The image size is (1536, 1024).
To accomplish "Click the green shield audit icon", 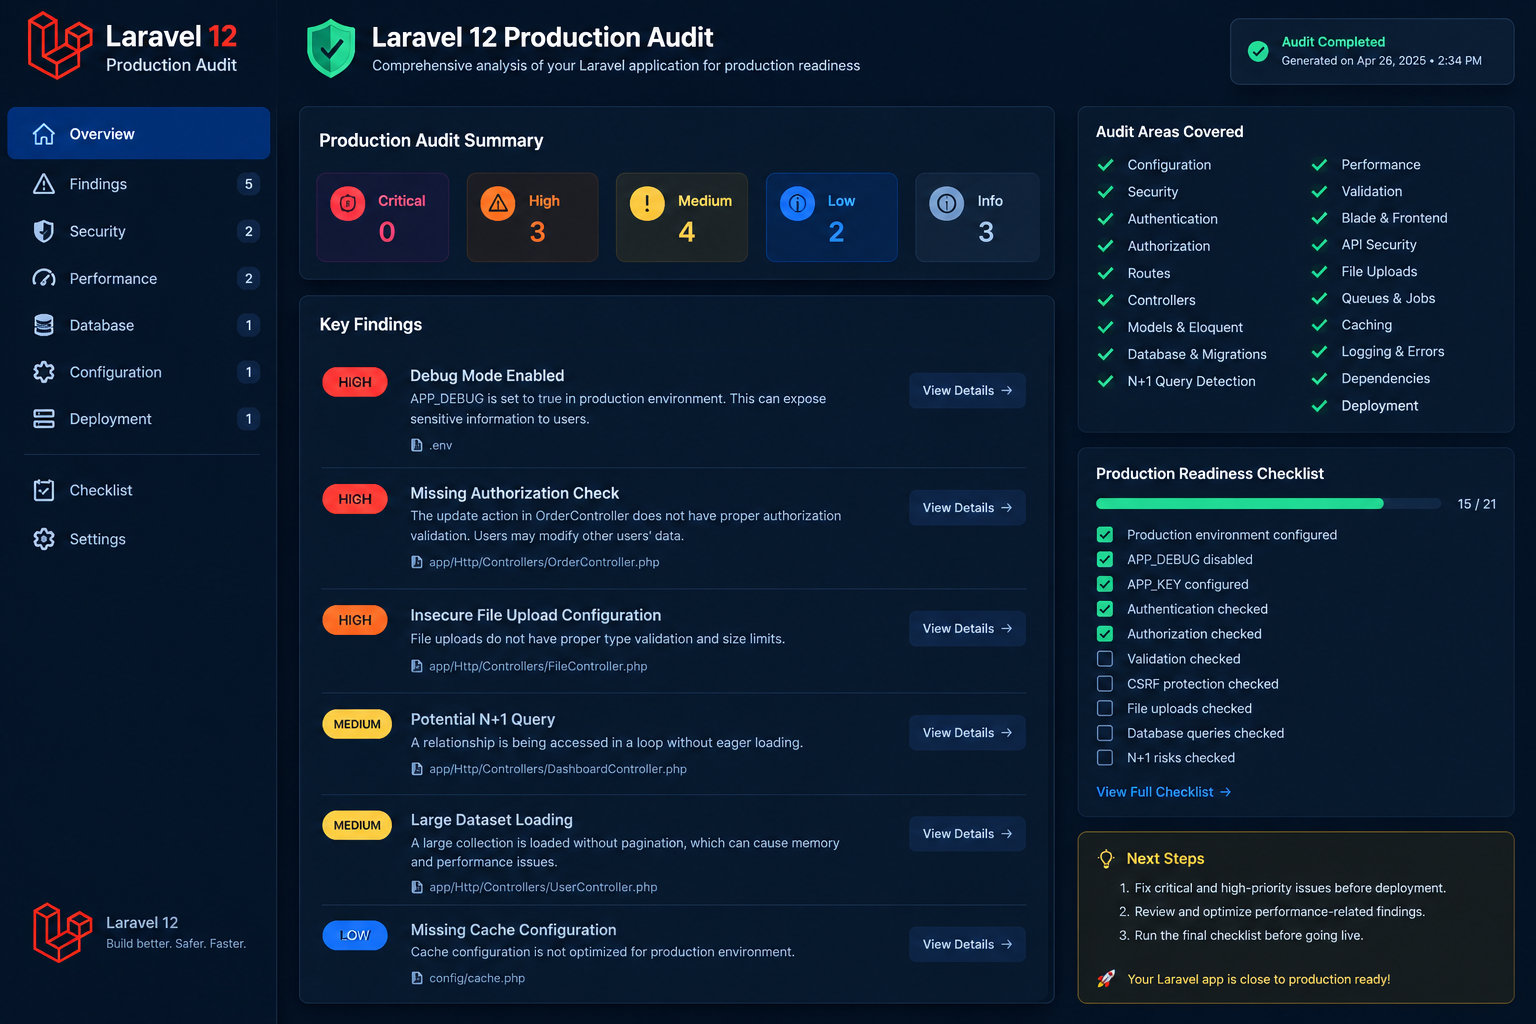I will point(331,48).
